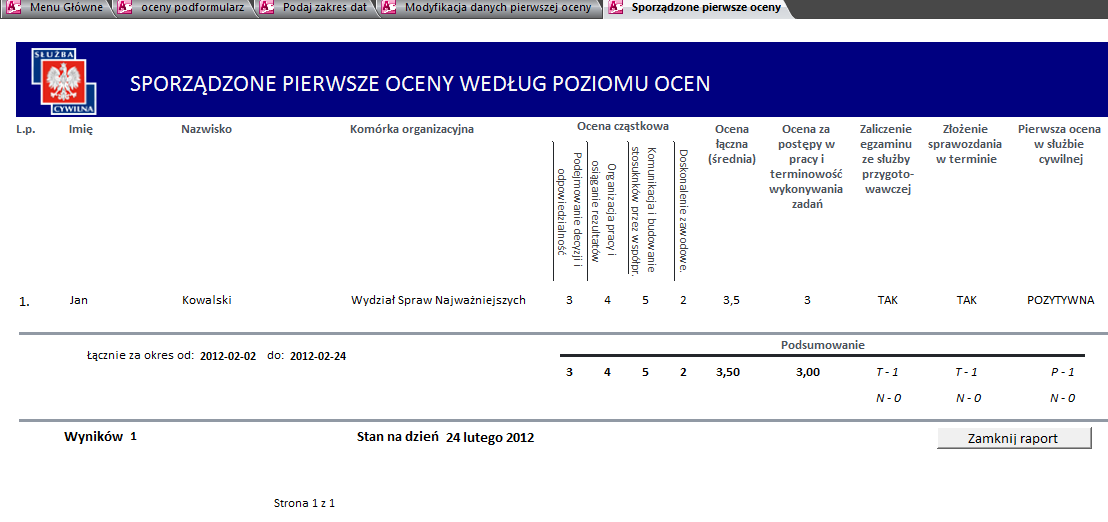Click the Komórka organizacyjna column header
1108x522 pixels.
[412, 129]
